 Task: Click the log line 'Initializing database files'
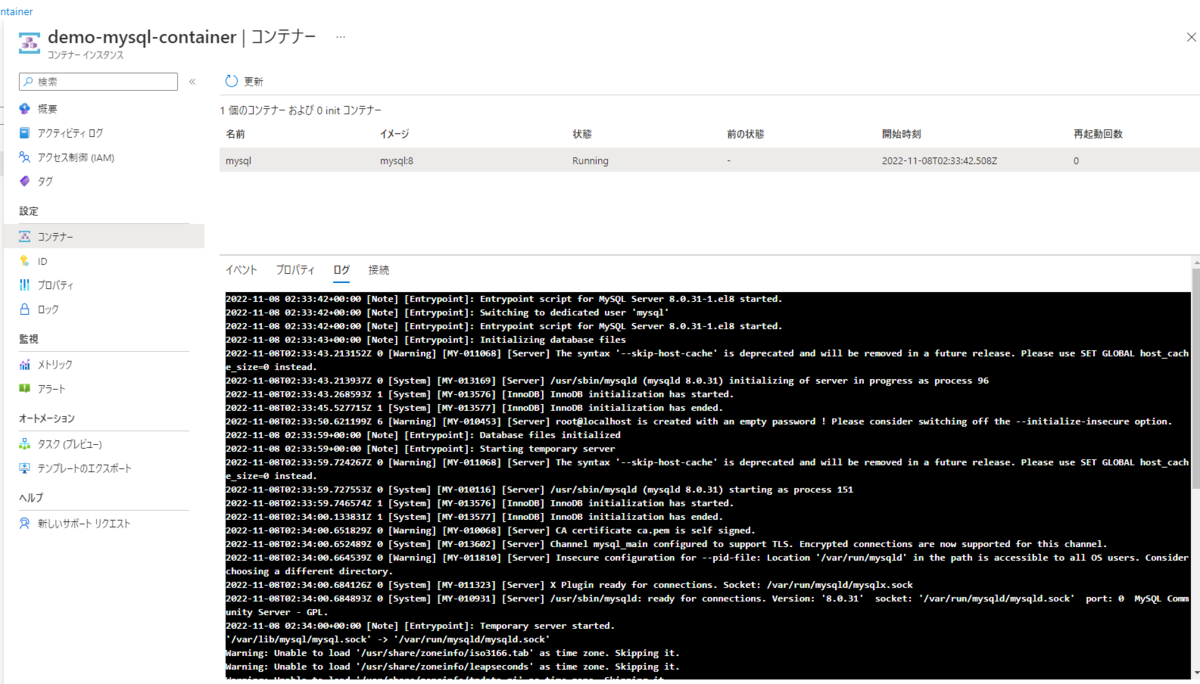(425, 340)
